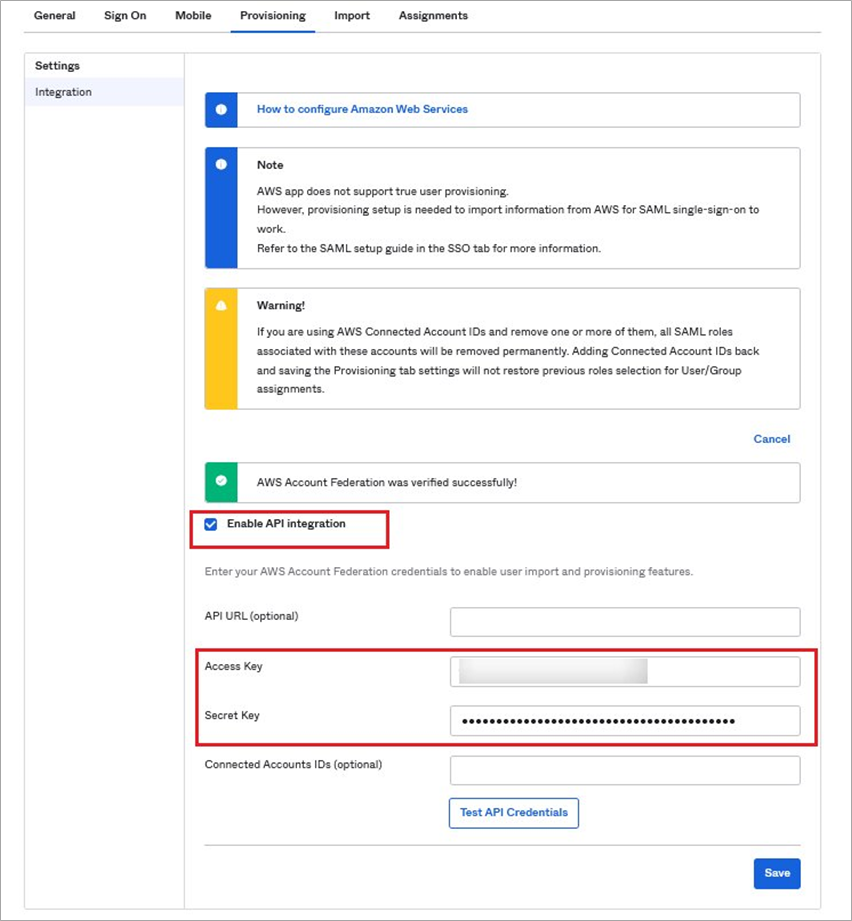Click Cancel link
Screen dimensions: 852x921
[772, 439]
